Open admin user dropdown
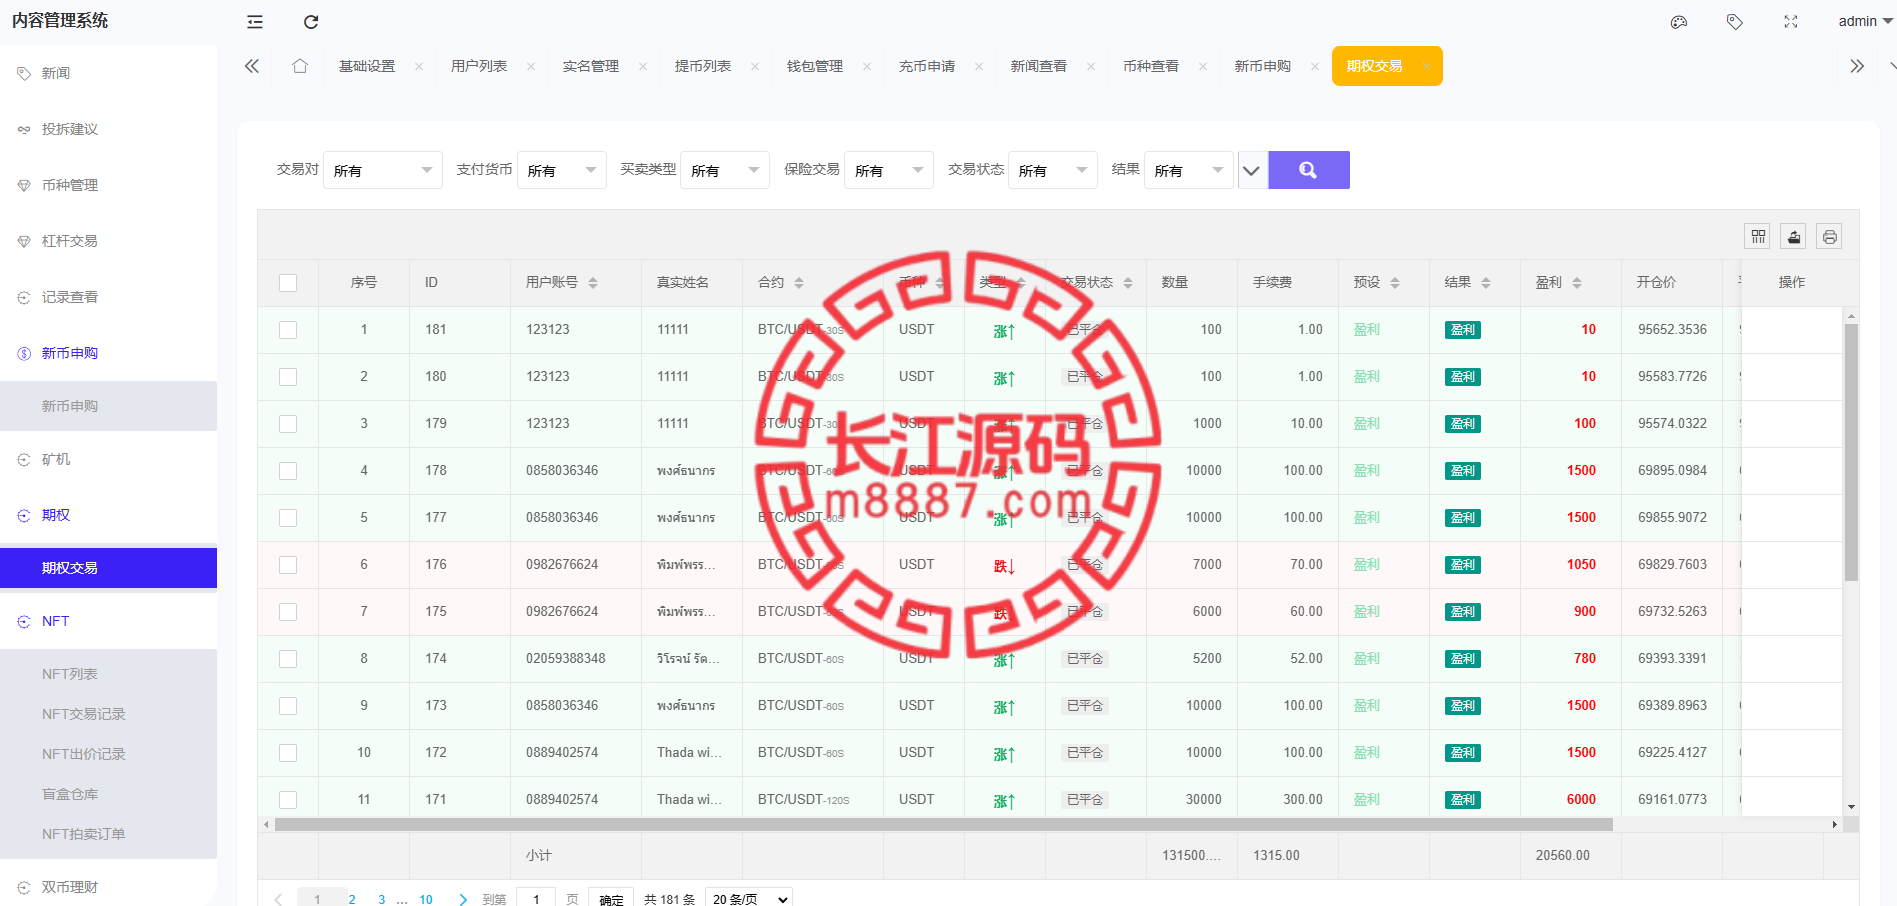 (1865, 21)
